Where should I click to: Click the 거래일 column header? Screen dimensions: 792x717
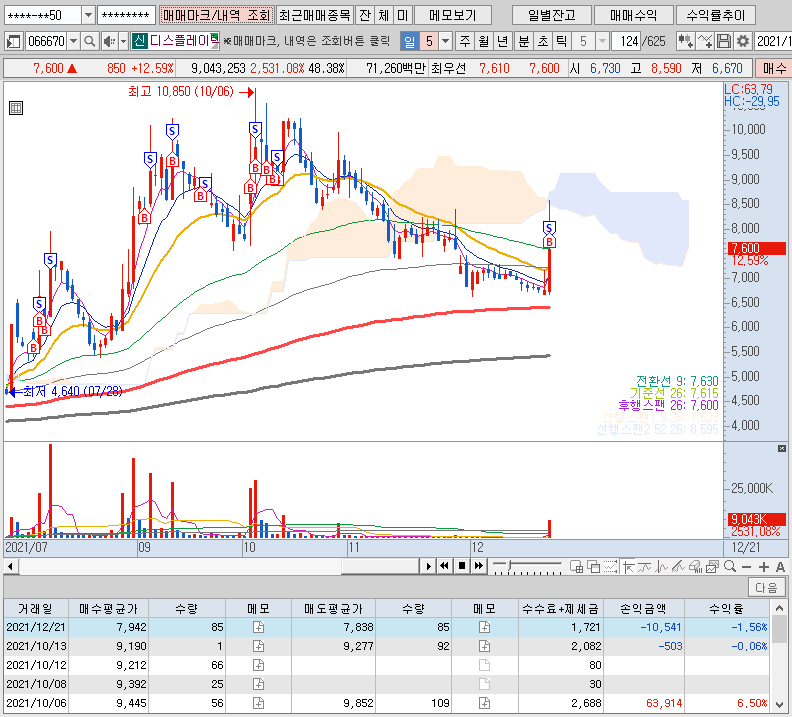pyautogui.click(x=35, y=609)
